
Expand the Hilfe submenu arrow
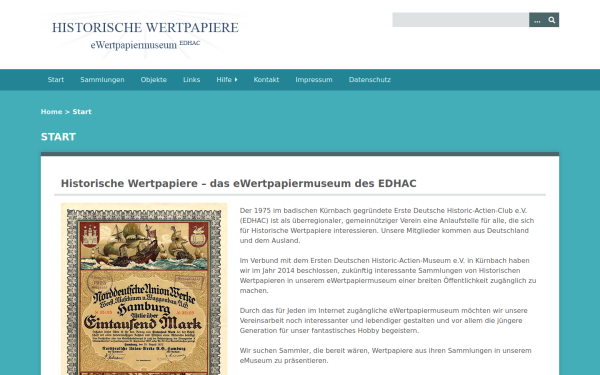[236, 80]
